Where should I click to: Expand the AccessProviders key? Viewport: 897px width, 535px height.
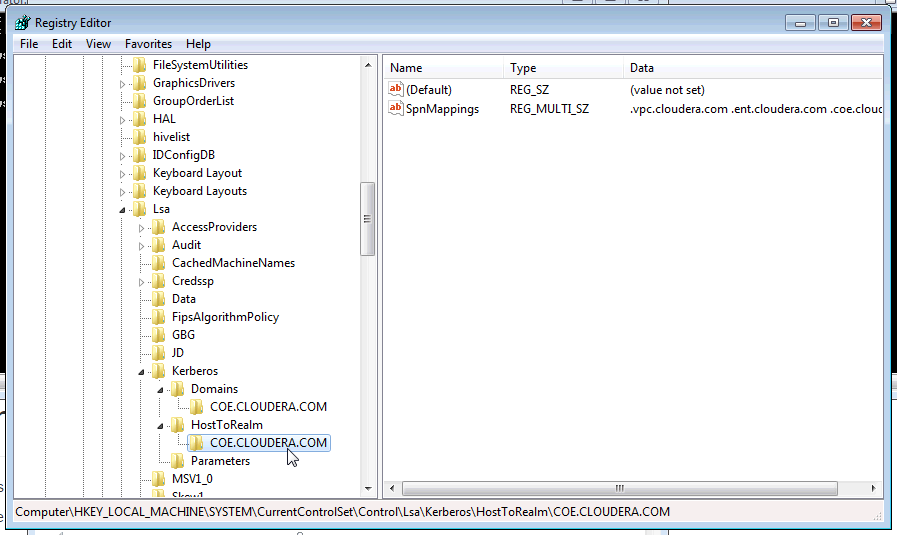click(x=141, y=228)
